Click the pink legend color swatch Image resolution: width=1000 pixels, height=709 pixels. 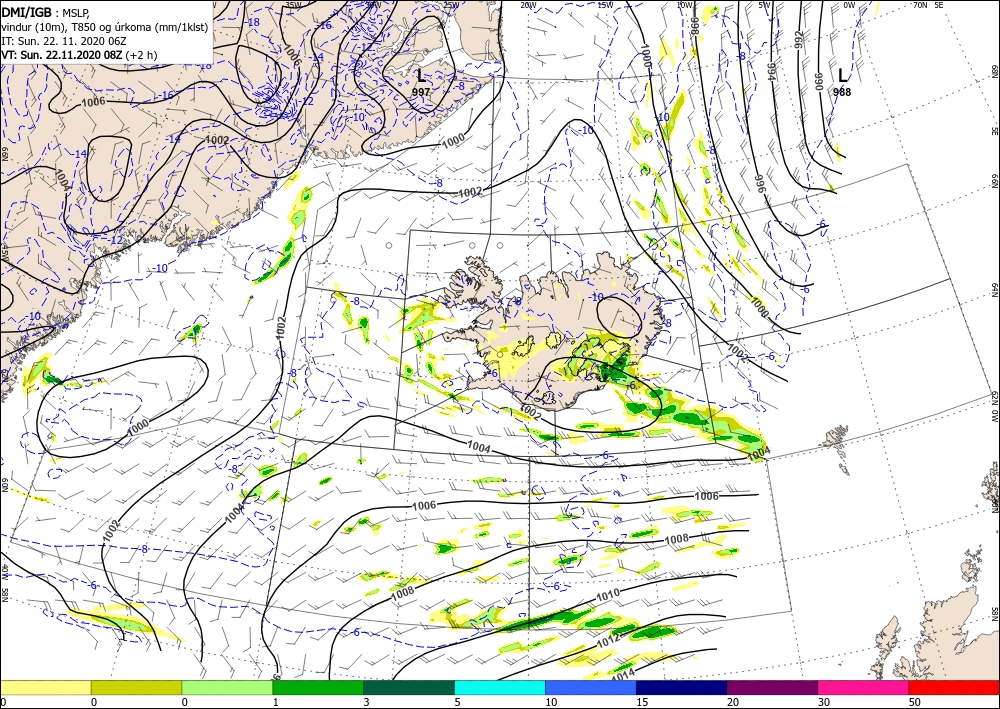(x=864, y=687)
